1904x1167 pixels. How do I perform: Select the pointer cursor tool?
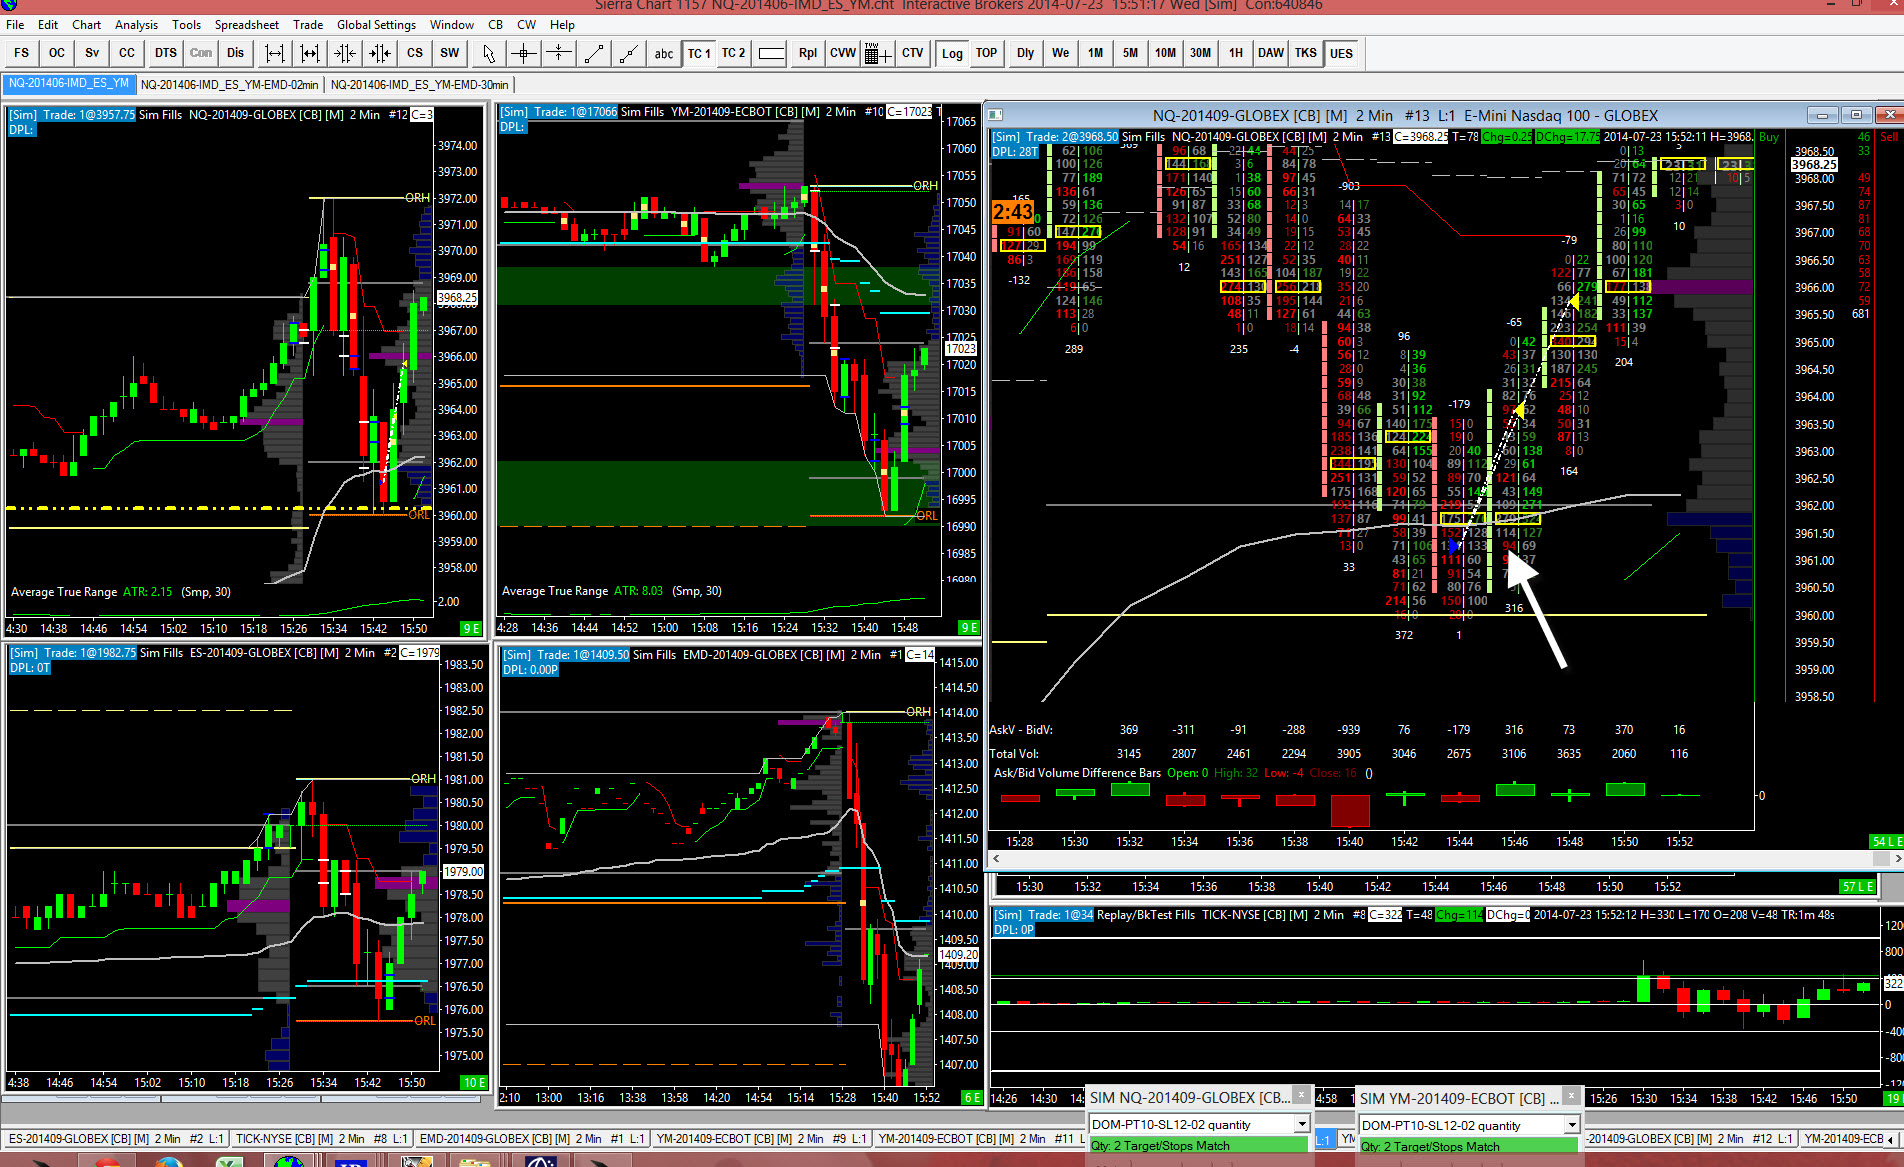(488, 53)
